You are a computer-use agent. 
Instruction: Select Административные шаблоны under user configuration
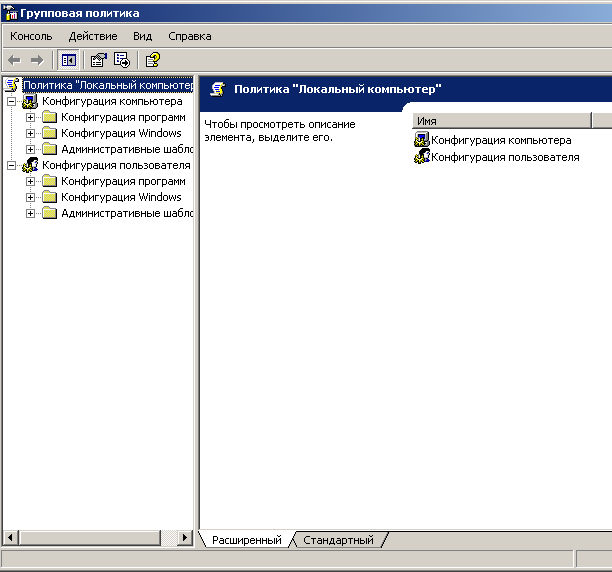coord(127,213)
